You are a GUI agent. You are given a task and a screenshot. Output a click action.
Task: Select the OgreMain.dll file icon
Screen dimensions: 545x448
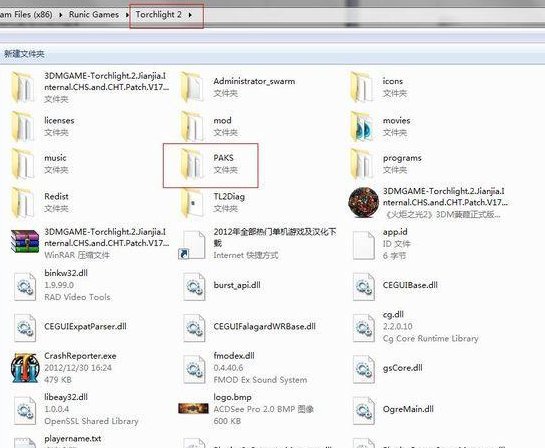tap(364, 410)
